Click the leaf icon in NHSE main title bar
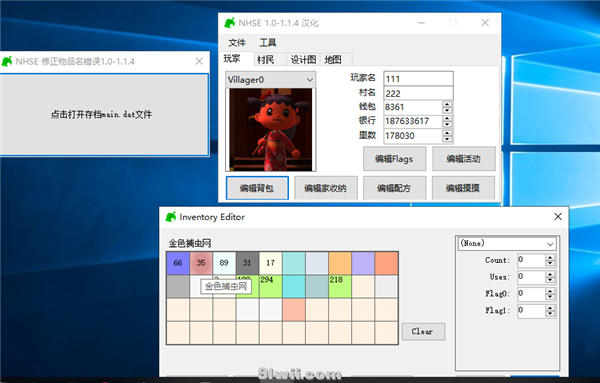This screenshot has height=383, width=600. click(x=229, y=23)
